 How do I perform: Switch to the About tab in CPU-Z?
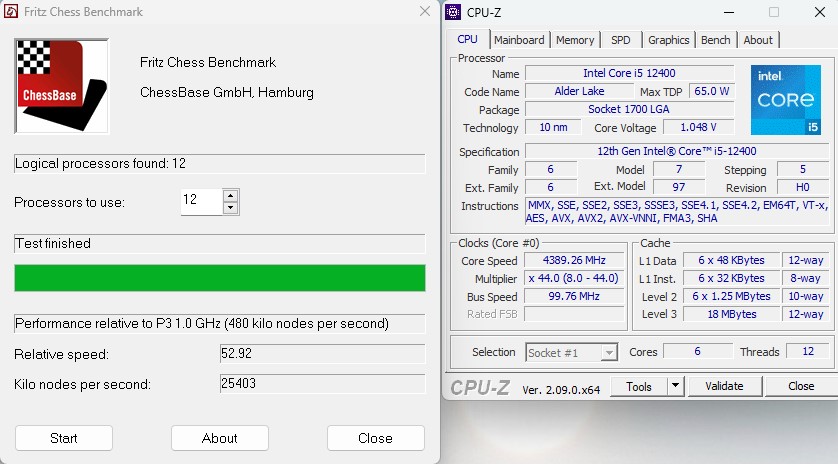point(758,40)
